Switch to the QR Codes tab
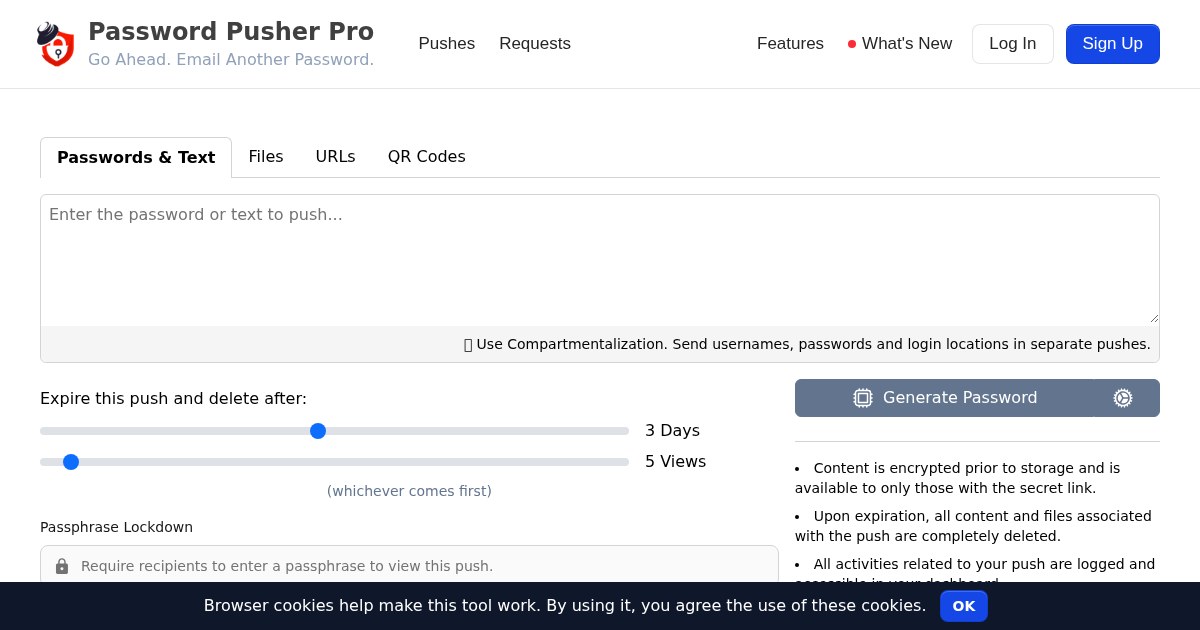 point(427,157)
